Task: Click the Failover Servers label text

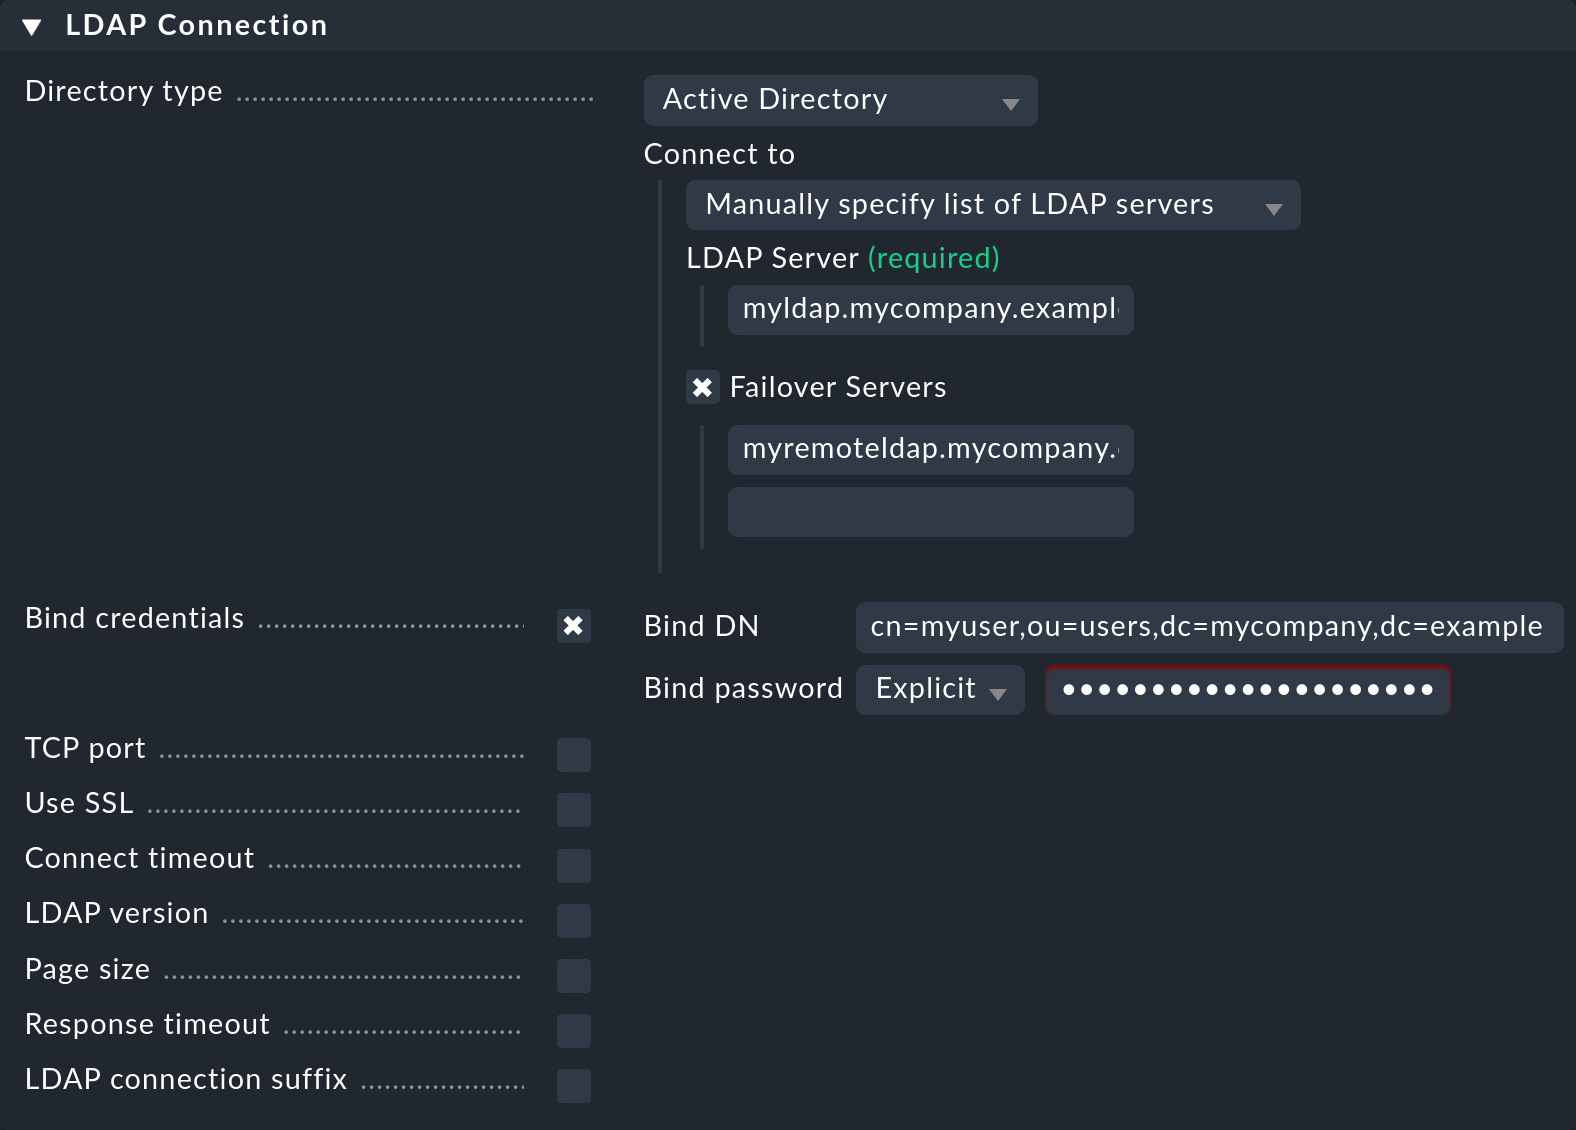Action: (838, 387)
